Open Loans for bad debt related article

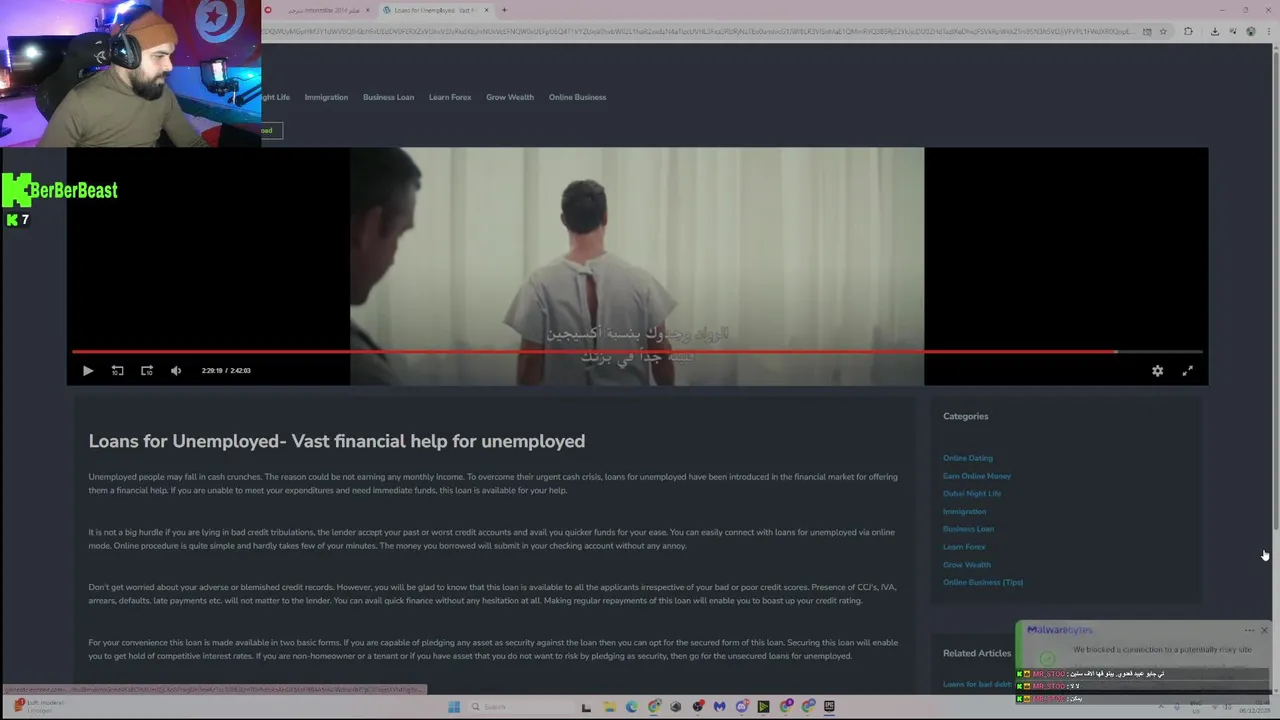(978, 685)
